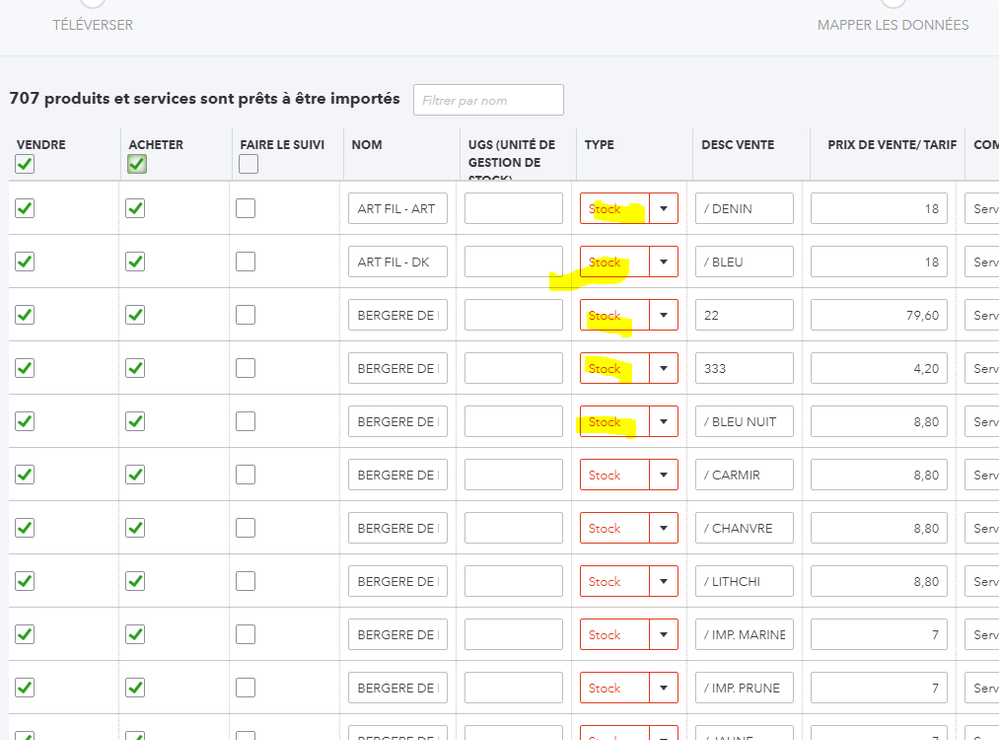Uncheck Vendre for the / CARMIR row
999x740 pixels.
point(25,475)
